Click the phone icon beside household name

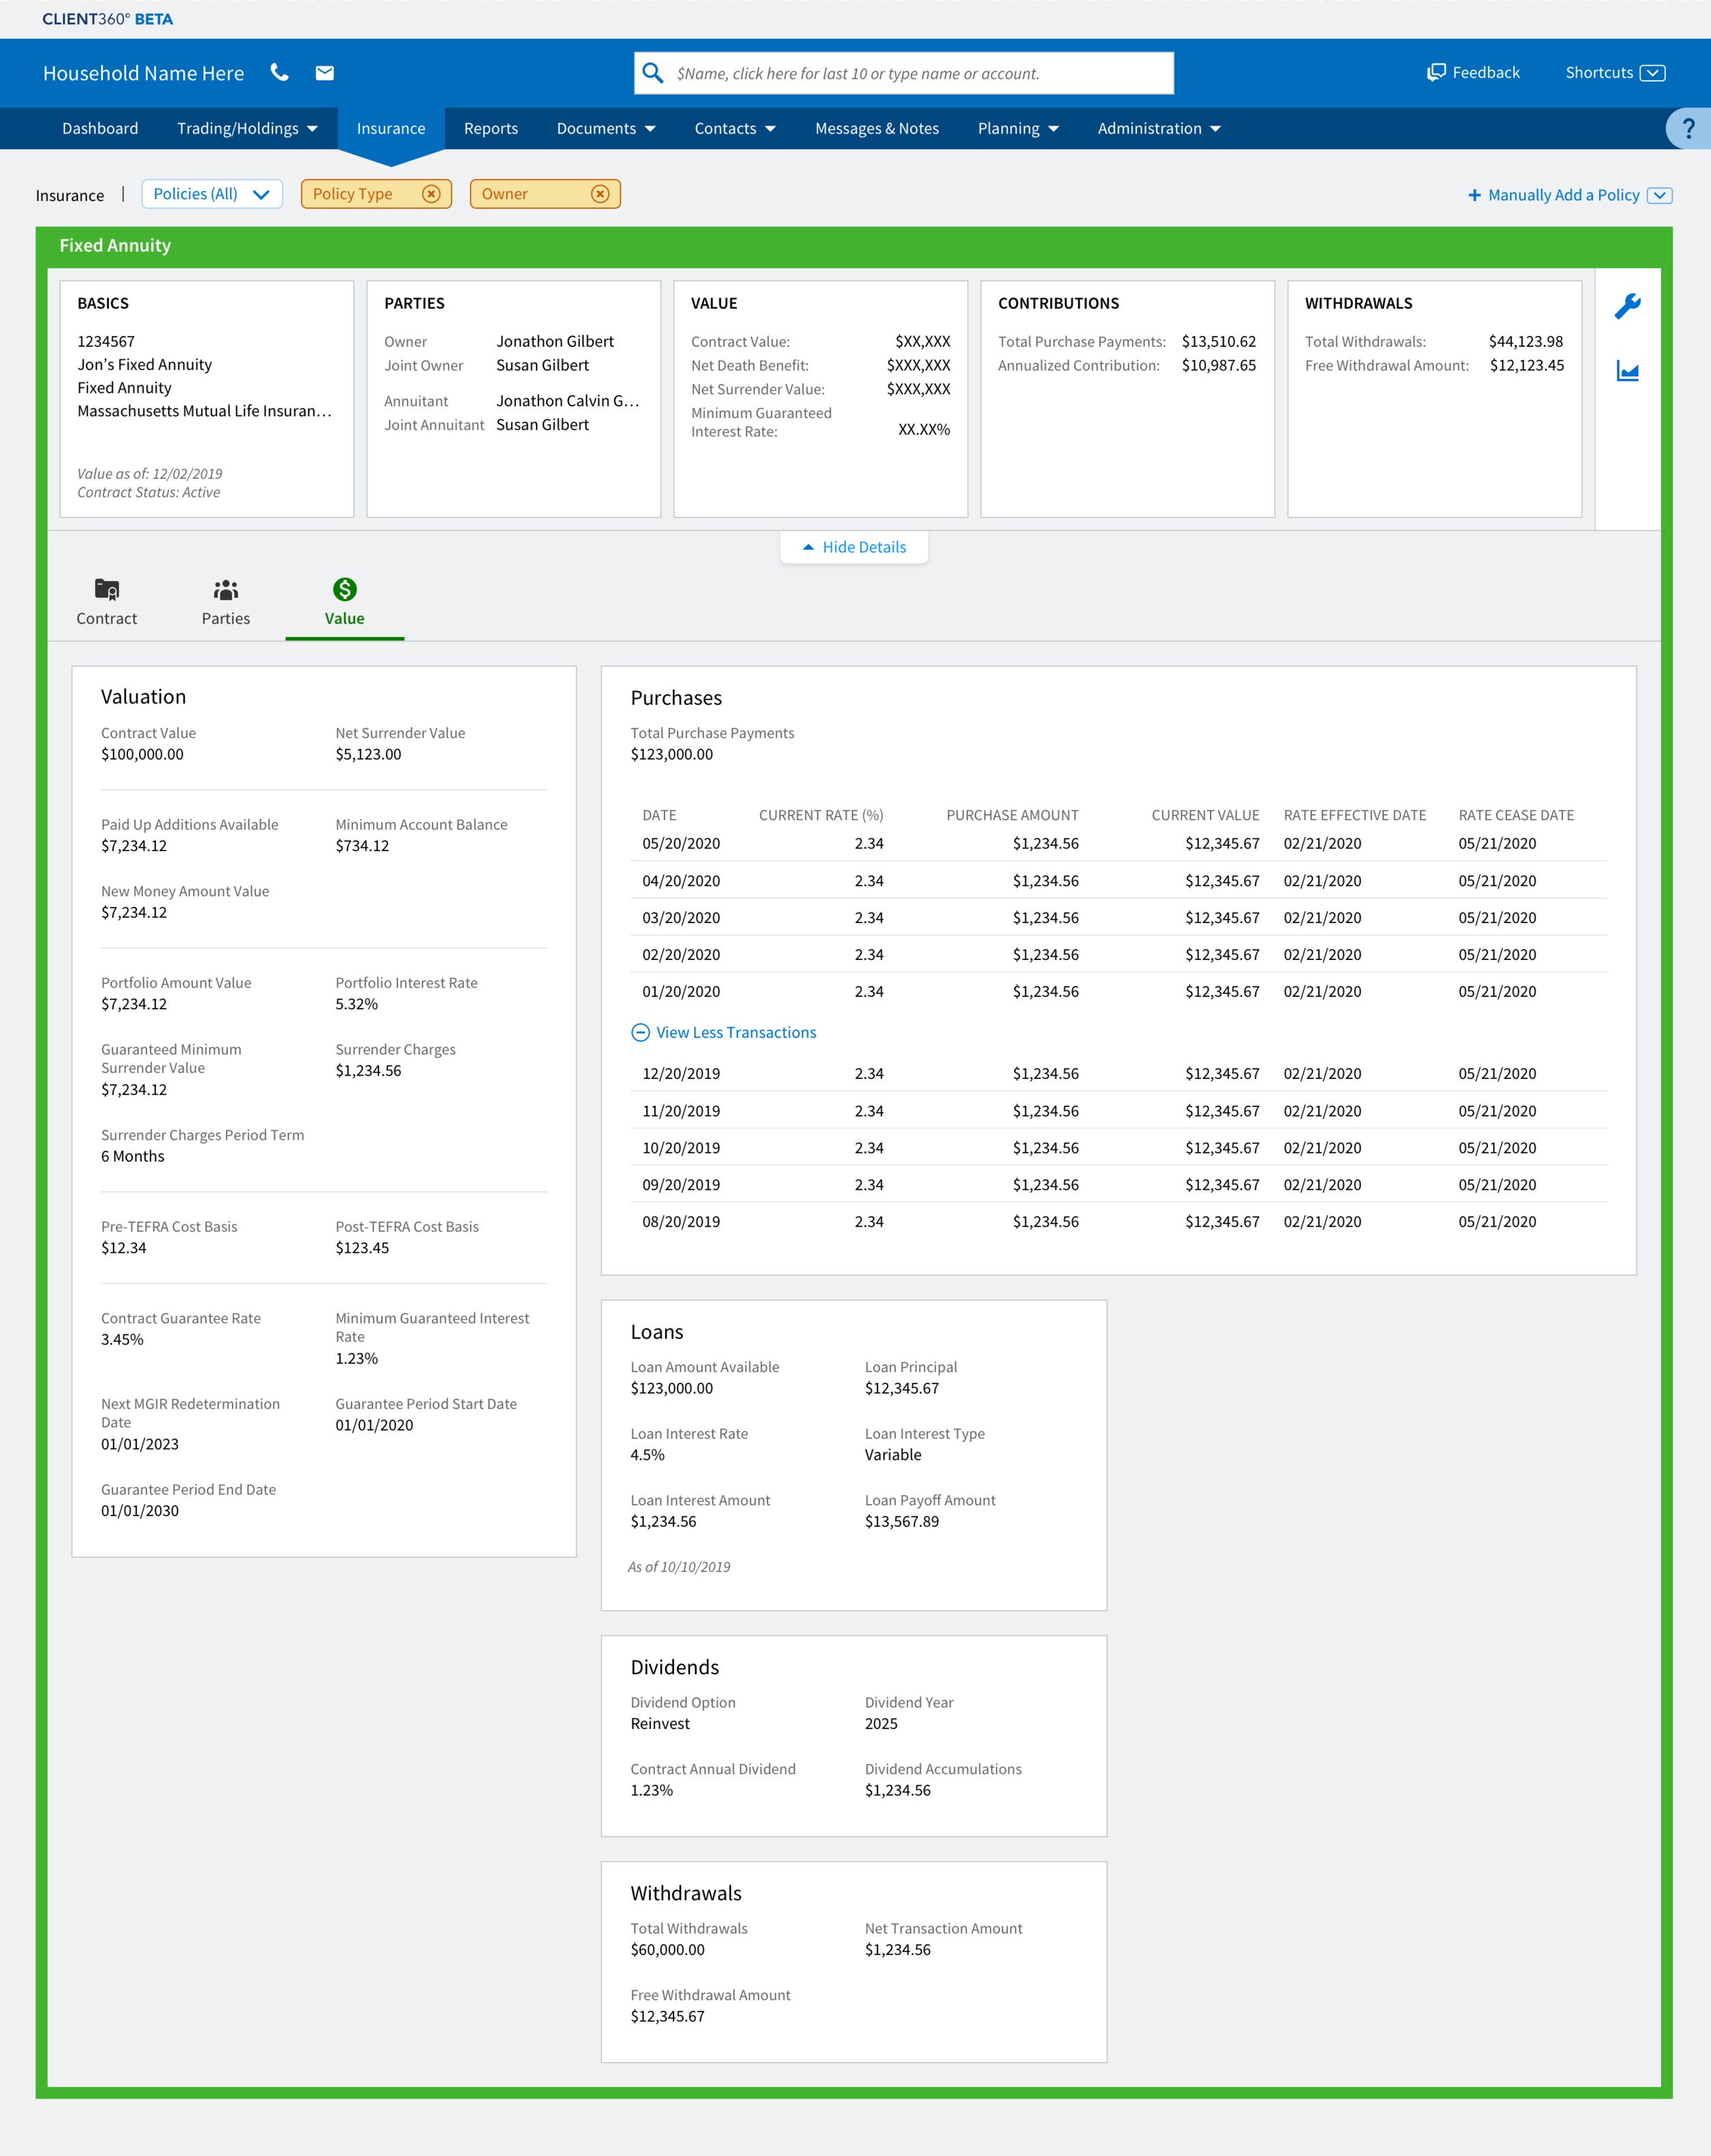click(x=280, y=73)
